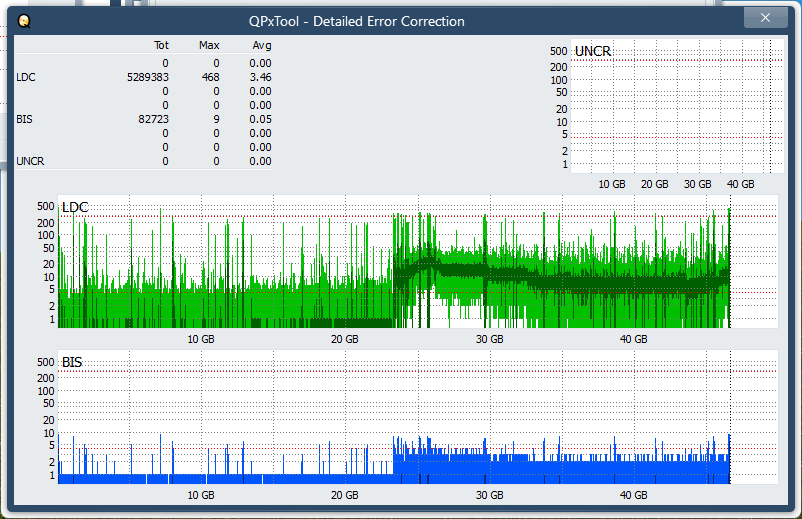Click the window title 'QPxTool - Detailed Error Correction'
This screenshot has width=802, height=519.
click(357, 21)
